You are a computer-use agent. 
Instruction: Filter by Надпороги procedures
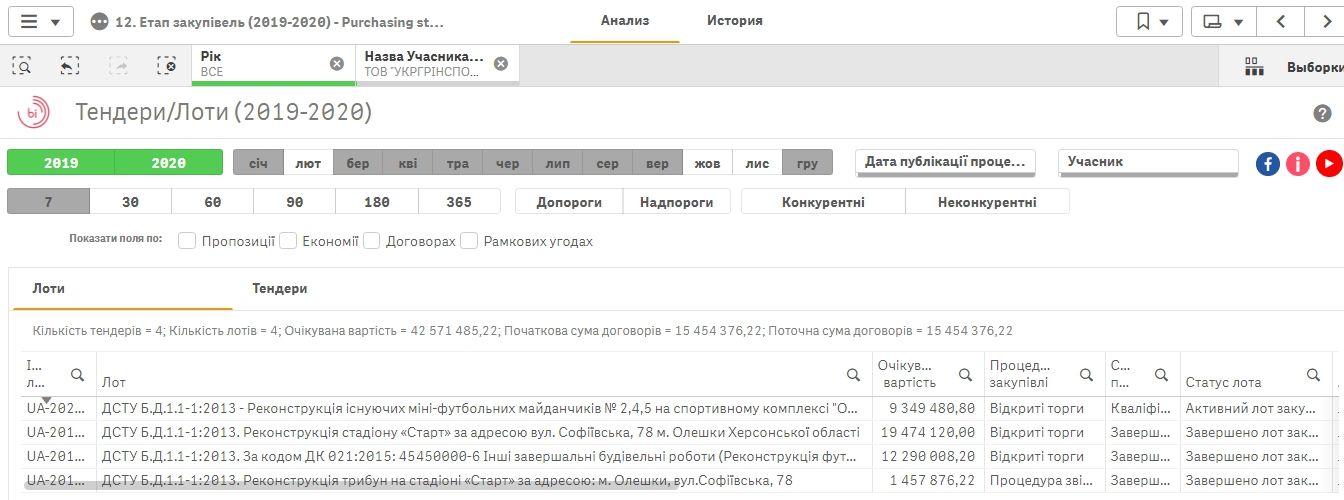point(677,201)
